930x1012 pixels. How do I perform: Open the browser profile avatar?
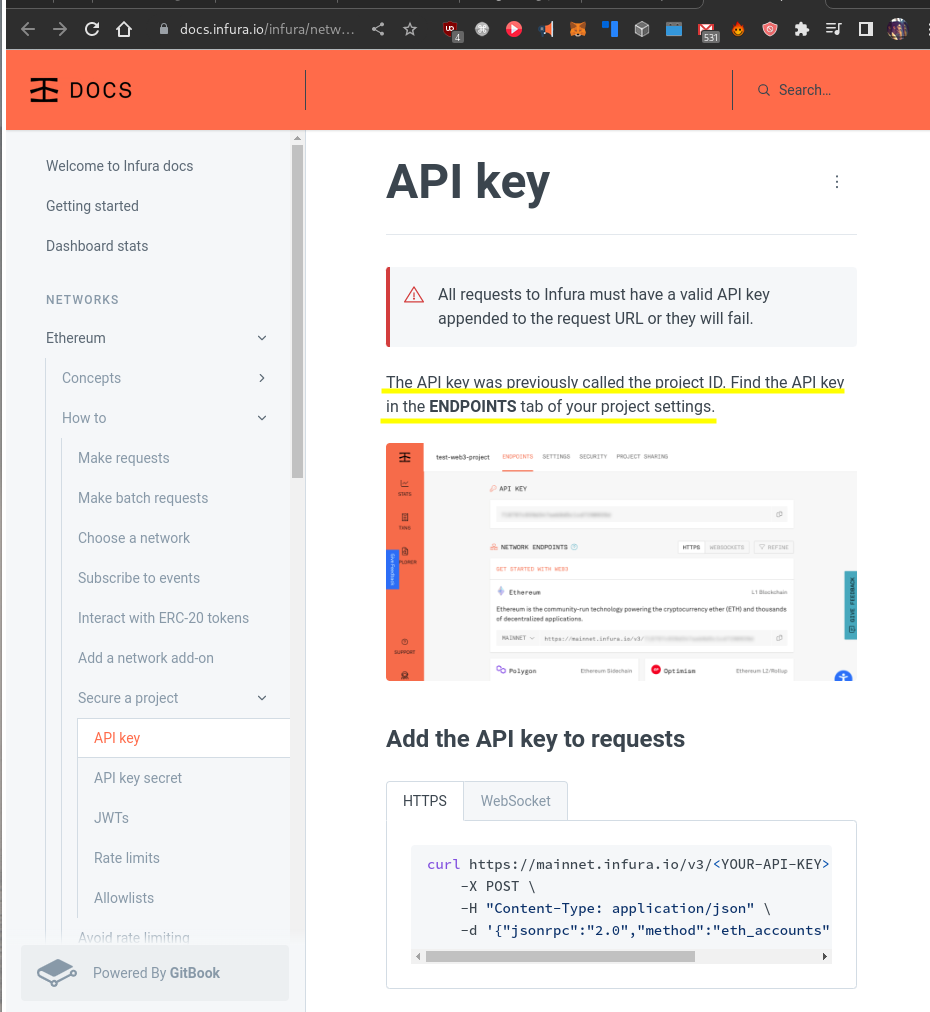coord(897,29)
